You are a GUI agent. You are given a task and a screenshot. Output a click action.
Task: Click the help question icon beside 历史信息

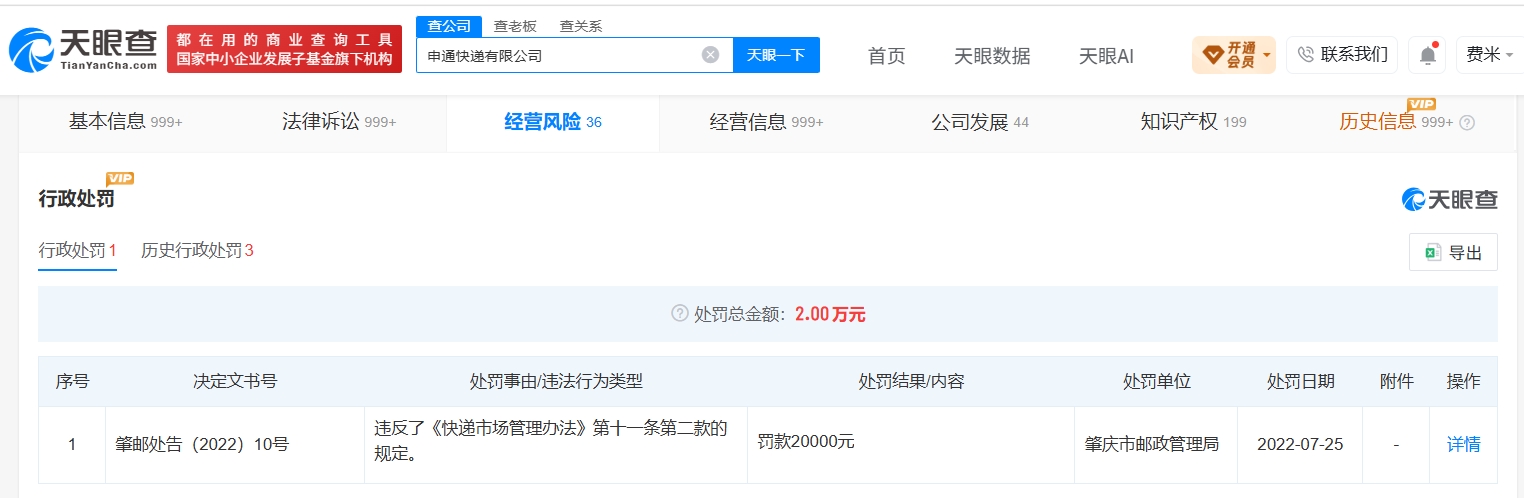[1467, 123]
